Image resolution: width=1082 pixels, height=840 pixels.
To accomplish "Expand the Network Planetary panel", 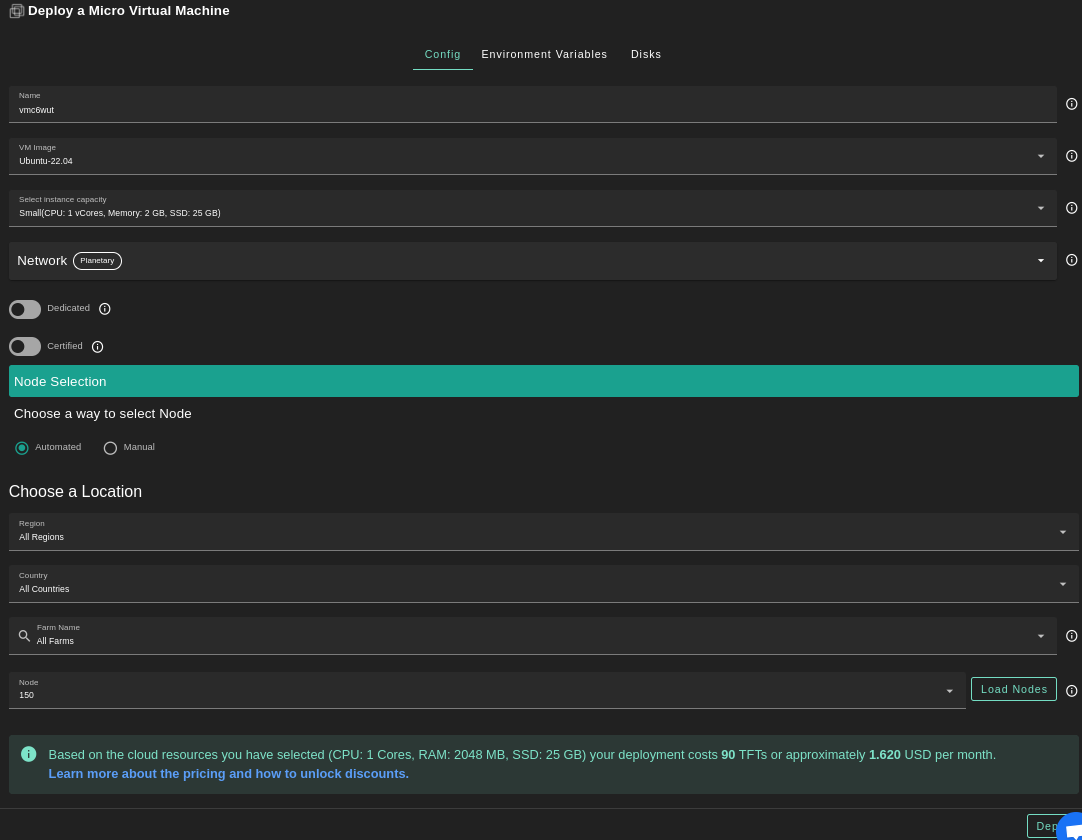I will pyautogui.click(x=532, y=261).
